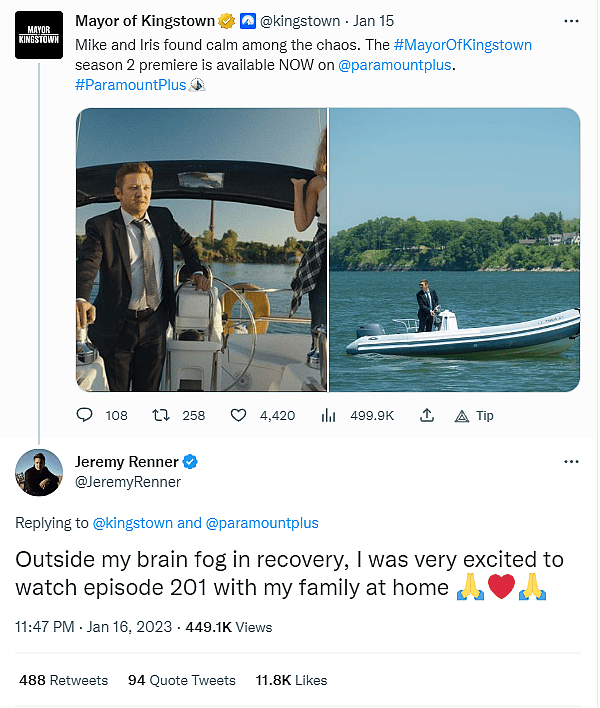Image resolution: width=600 pixels, height=708 pixels.
Task: Click the share icon on Kingstown tweet
Action: click(x=427, y=415)
